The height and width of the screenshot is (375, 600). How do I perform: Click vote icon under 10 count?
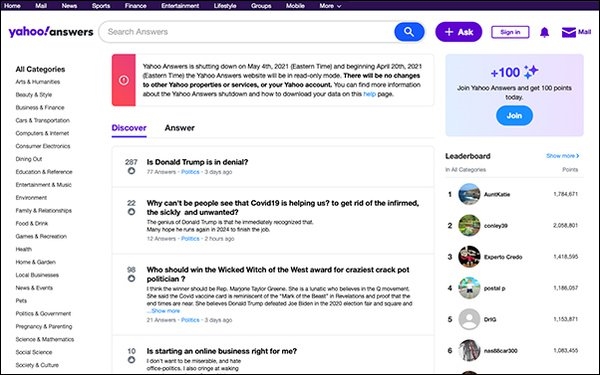pyautogui.click(x=131, y=360)
